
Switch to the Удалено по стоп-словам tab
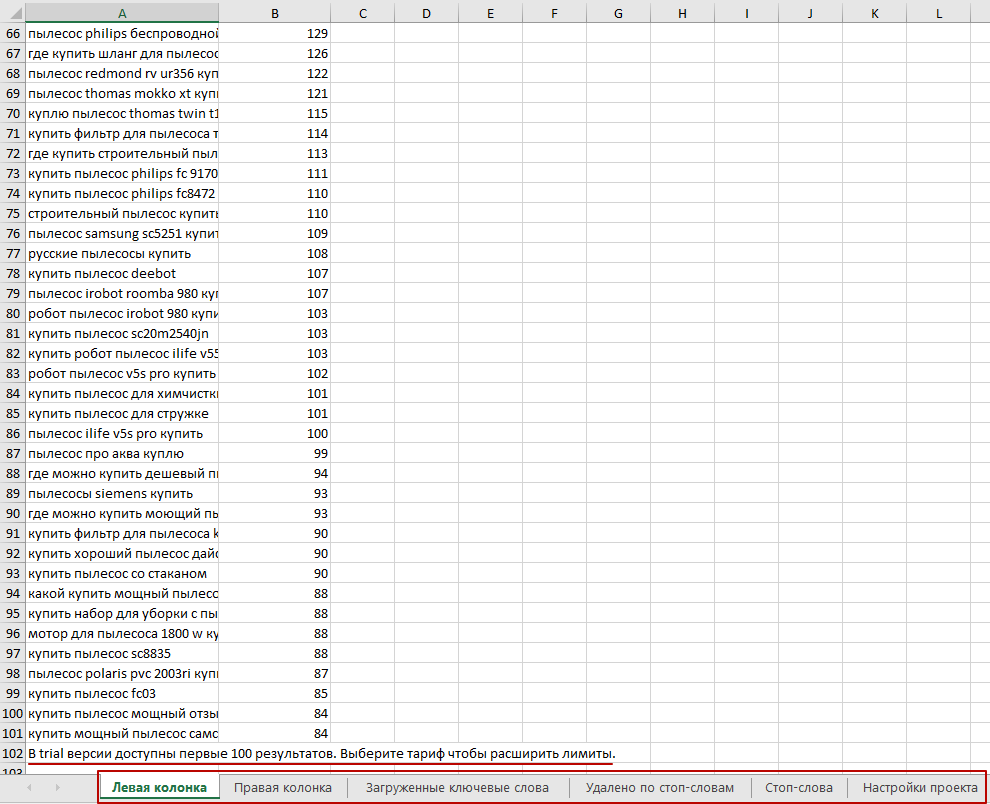click(x=660, y=788)
